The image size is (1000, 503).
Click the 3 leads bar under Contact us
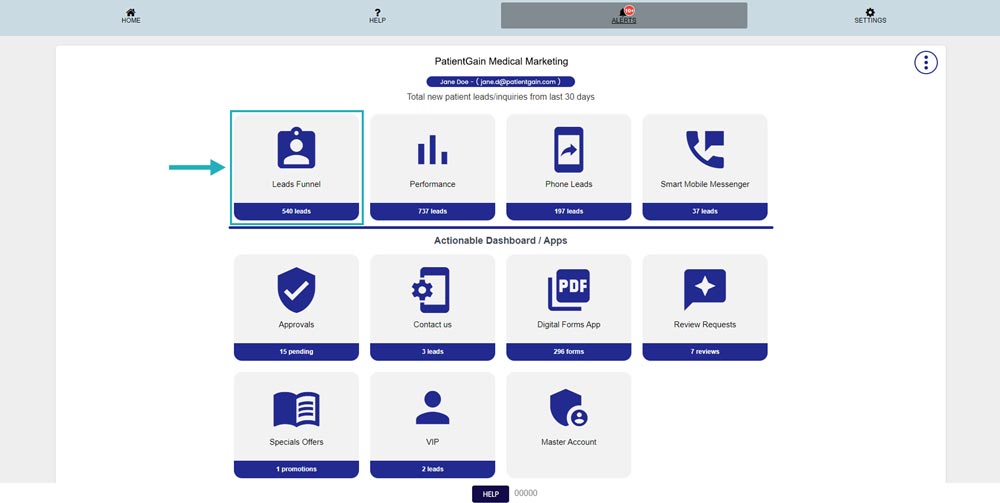coord(432,351)
